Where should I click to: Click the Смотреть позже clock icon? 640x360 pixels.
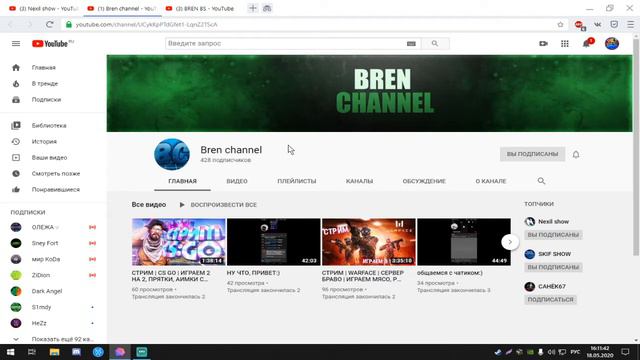(16, 173)
